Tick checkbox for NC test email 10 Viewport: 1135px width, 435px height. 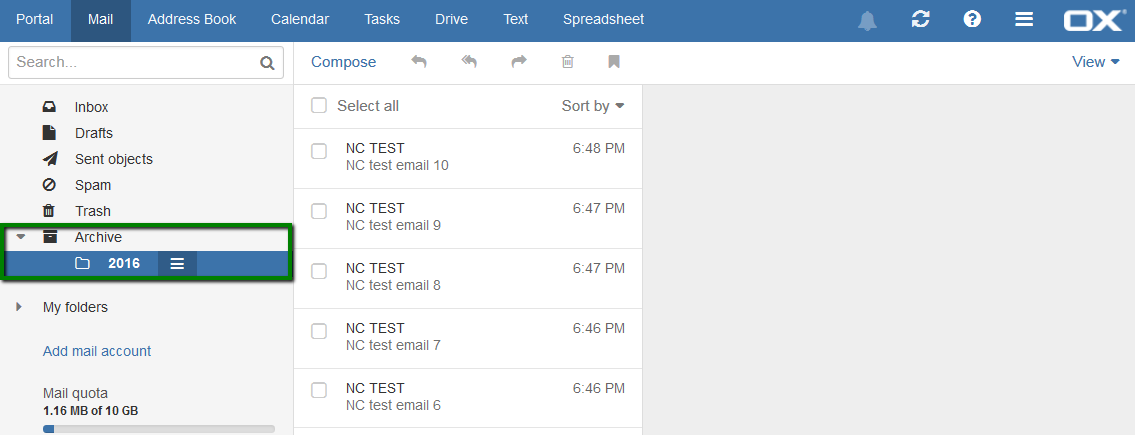318,151
